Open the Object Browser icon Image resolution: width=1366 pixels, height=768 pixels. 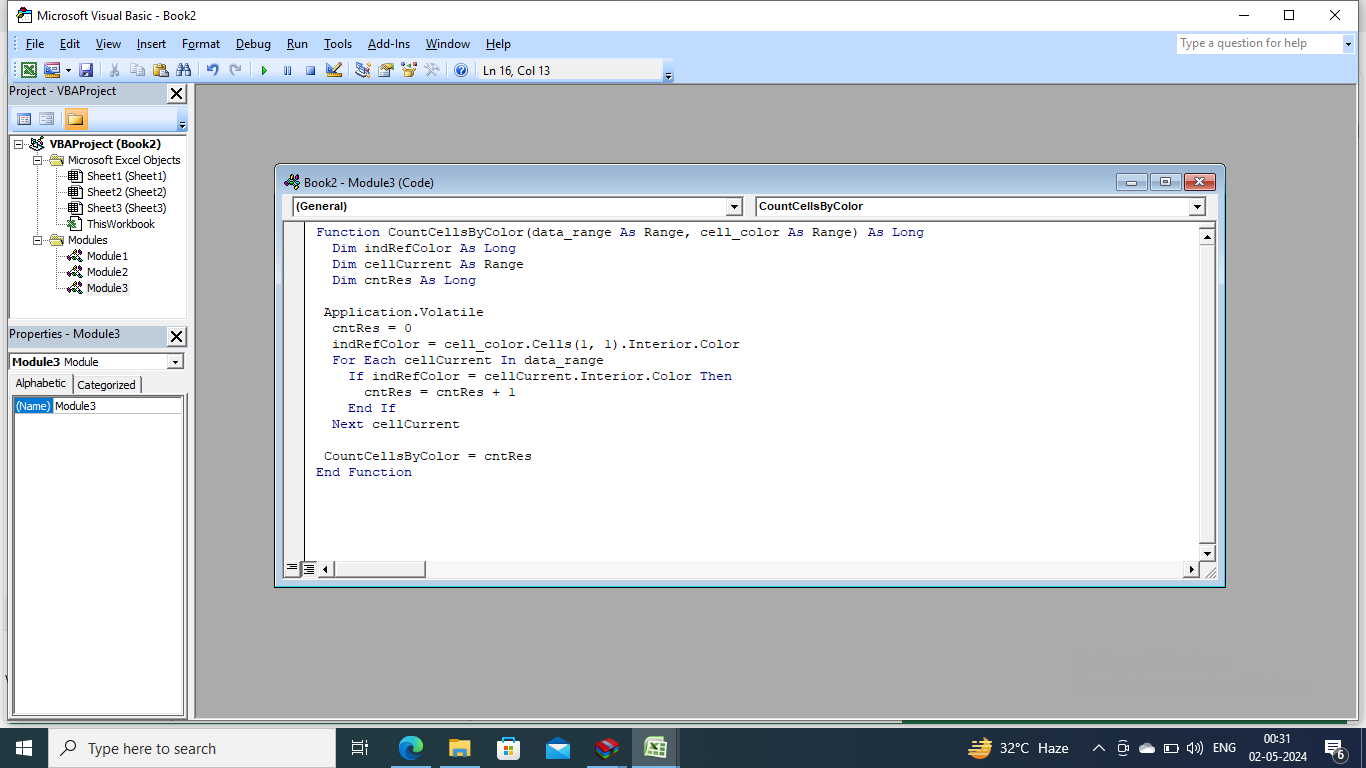pos(409,70)
